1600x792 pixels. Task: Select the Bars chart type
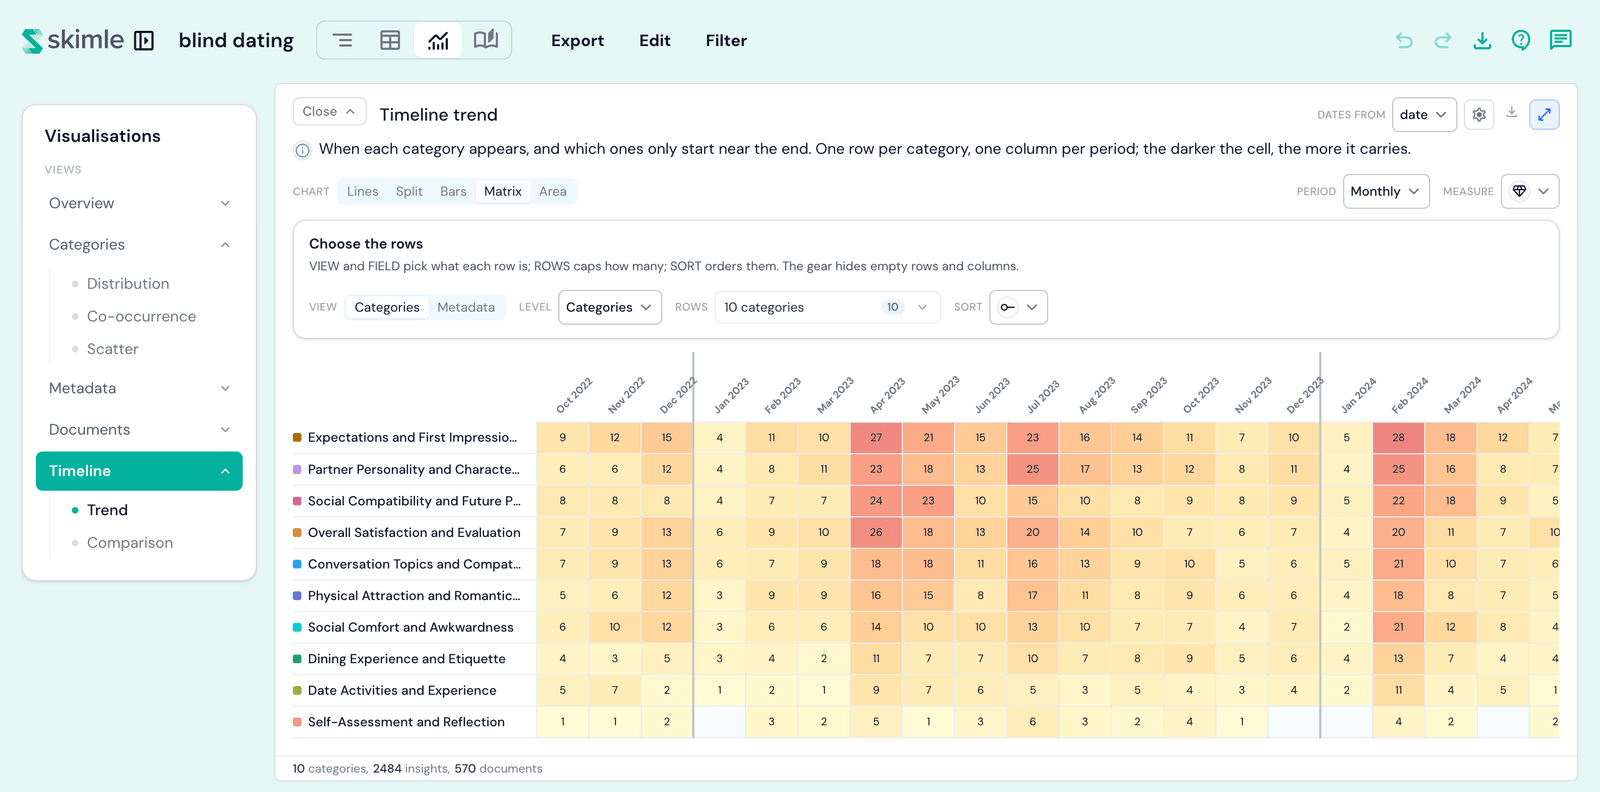tap(453, 191)
